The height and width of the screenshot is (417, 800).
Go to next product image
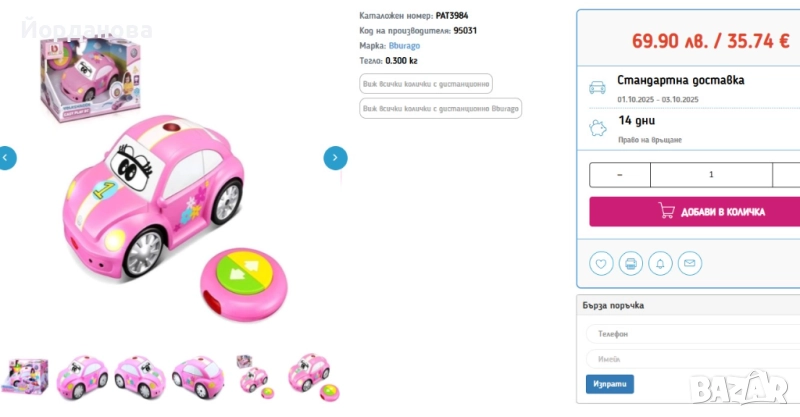point(335,157)
